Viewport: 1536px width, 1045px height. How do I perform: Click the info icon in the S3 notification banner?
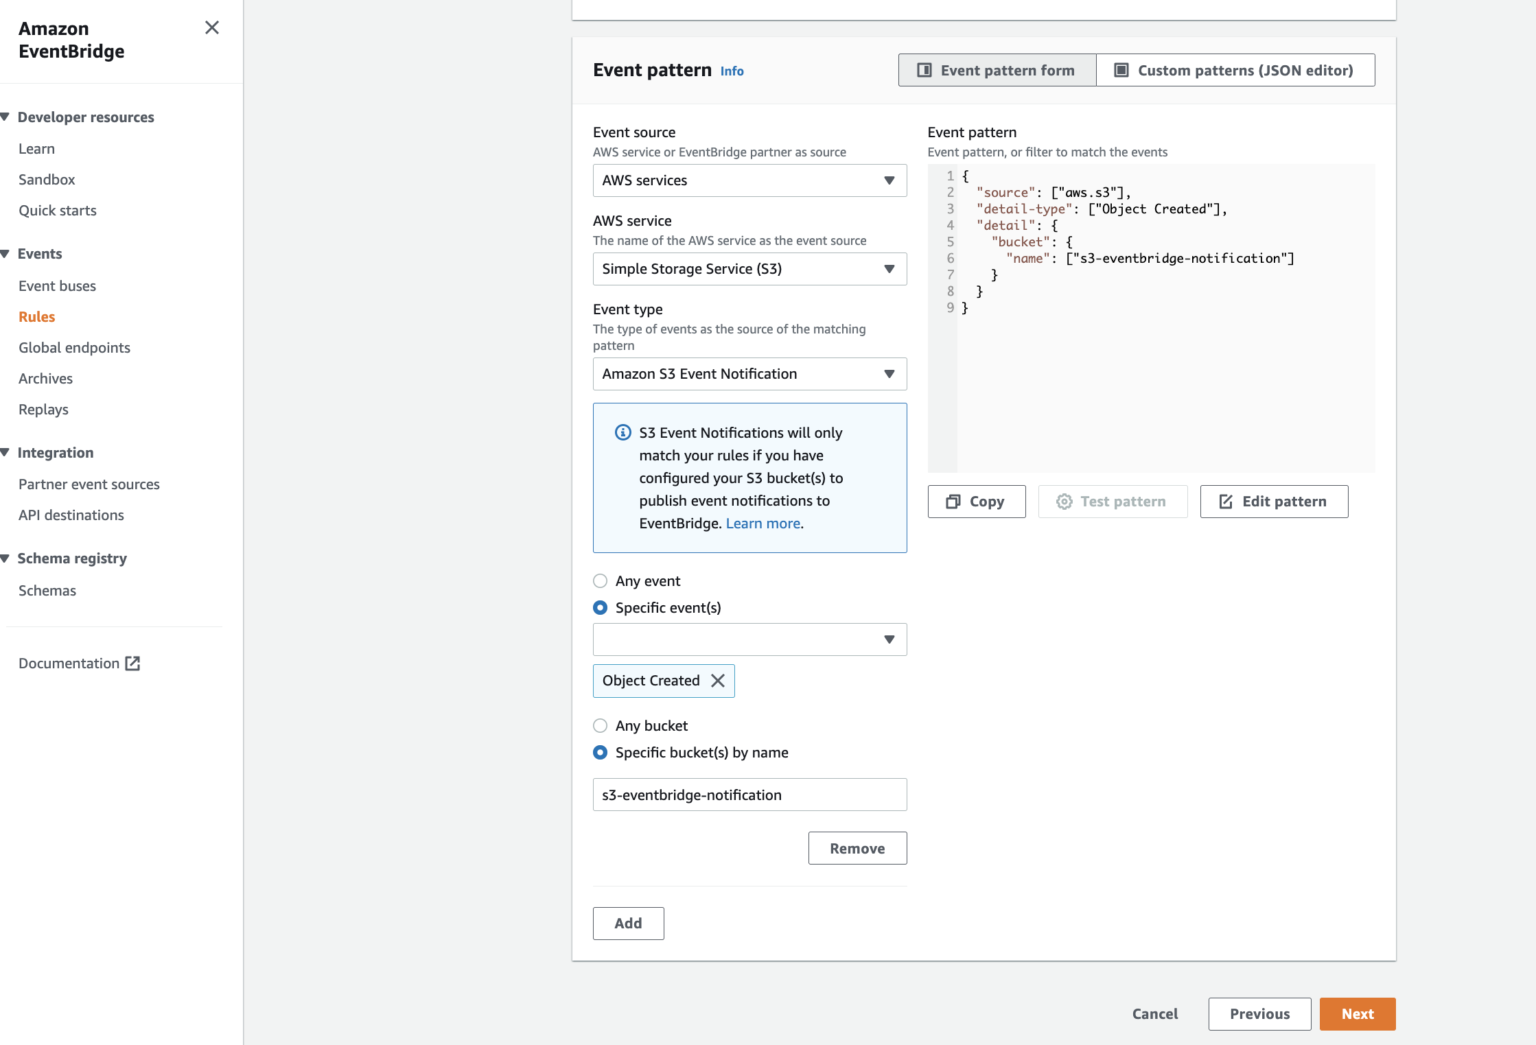[x=622, y=432]
